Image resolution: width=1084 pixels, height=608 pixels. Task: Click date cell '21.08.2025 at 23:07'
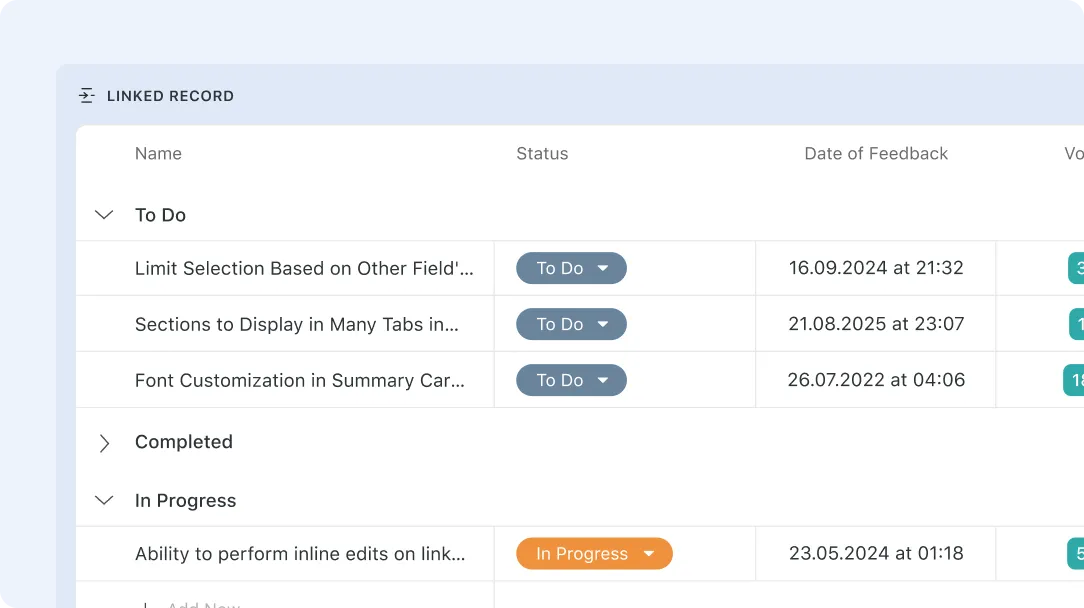coord(876,324)
